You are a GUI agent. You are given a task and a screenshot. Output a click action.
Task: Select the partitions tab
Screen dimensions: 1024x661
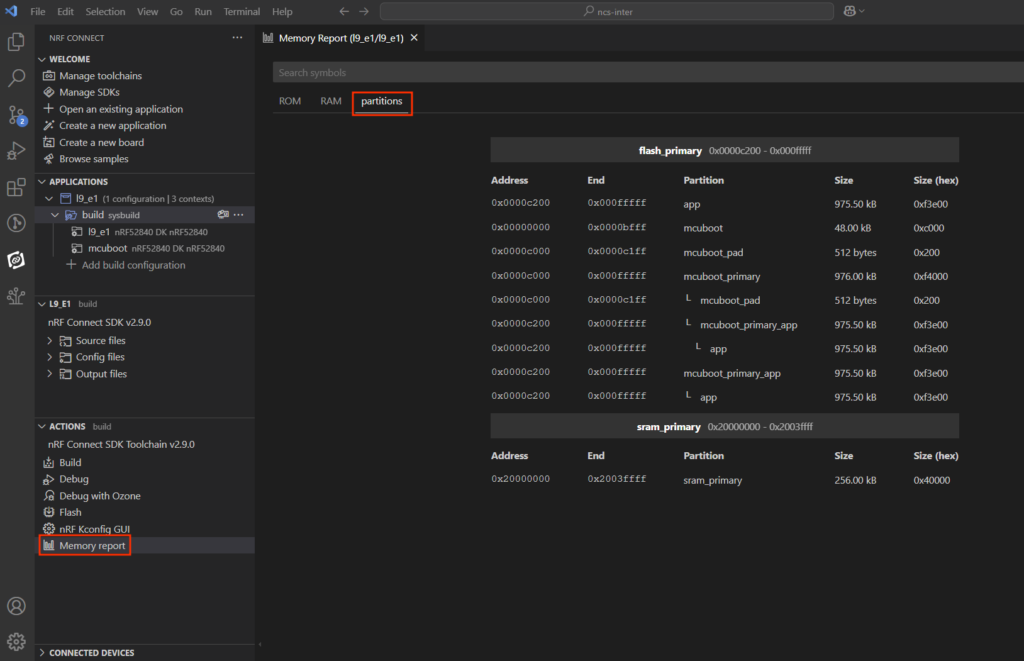[x=382, y=102]
